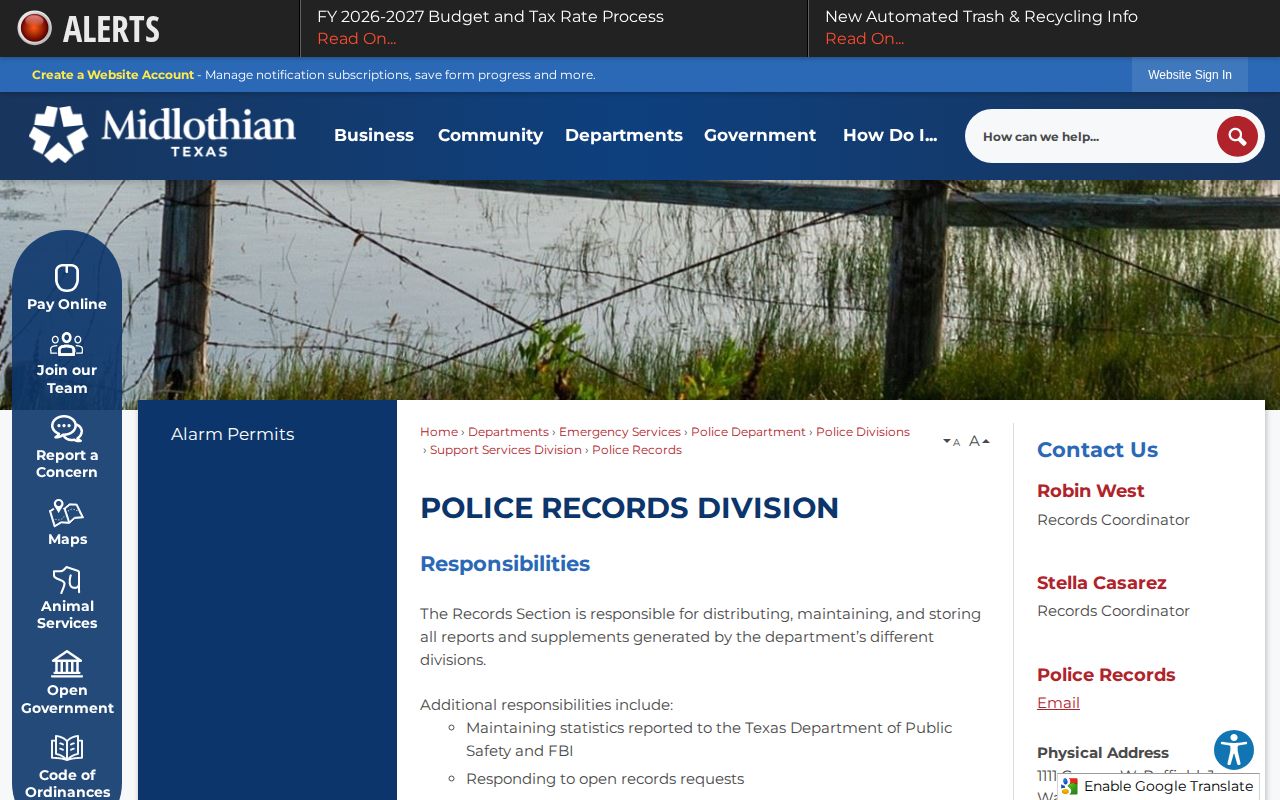1280x800 pixels.
Task: Open the Government menu
Action: tap(760, 135)
